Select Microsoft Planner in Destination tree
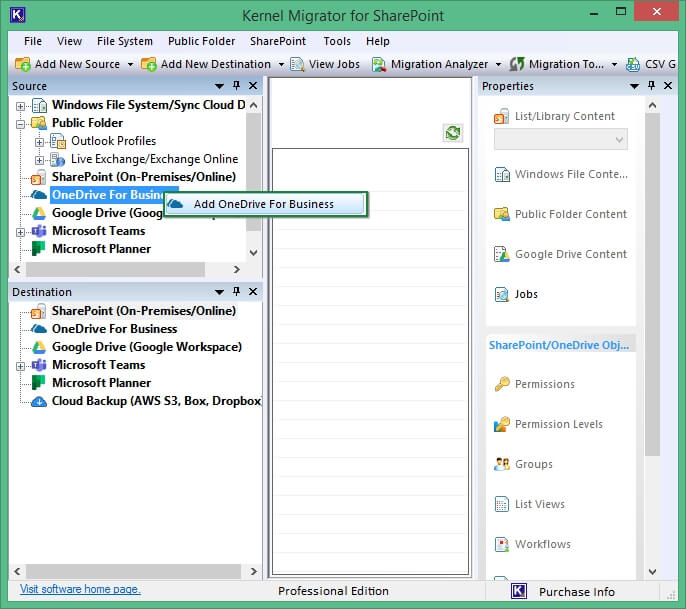The image size is (686, 609). (102, 383)
